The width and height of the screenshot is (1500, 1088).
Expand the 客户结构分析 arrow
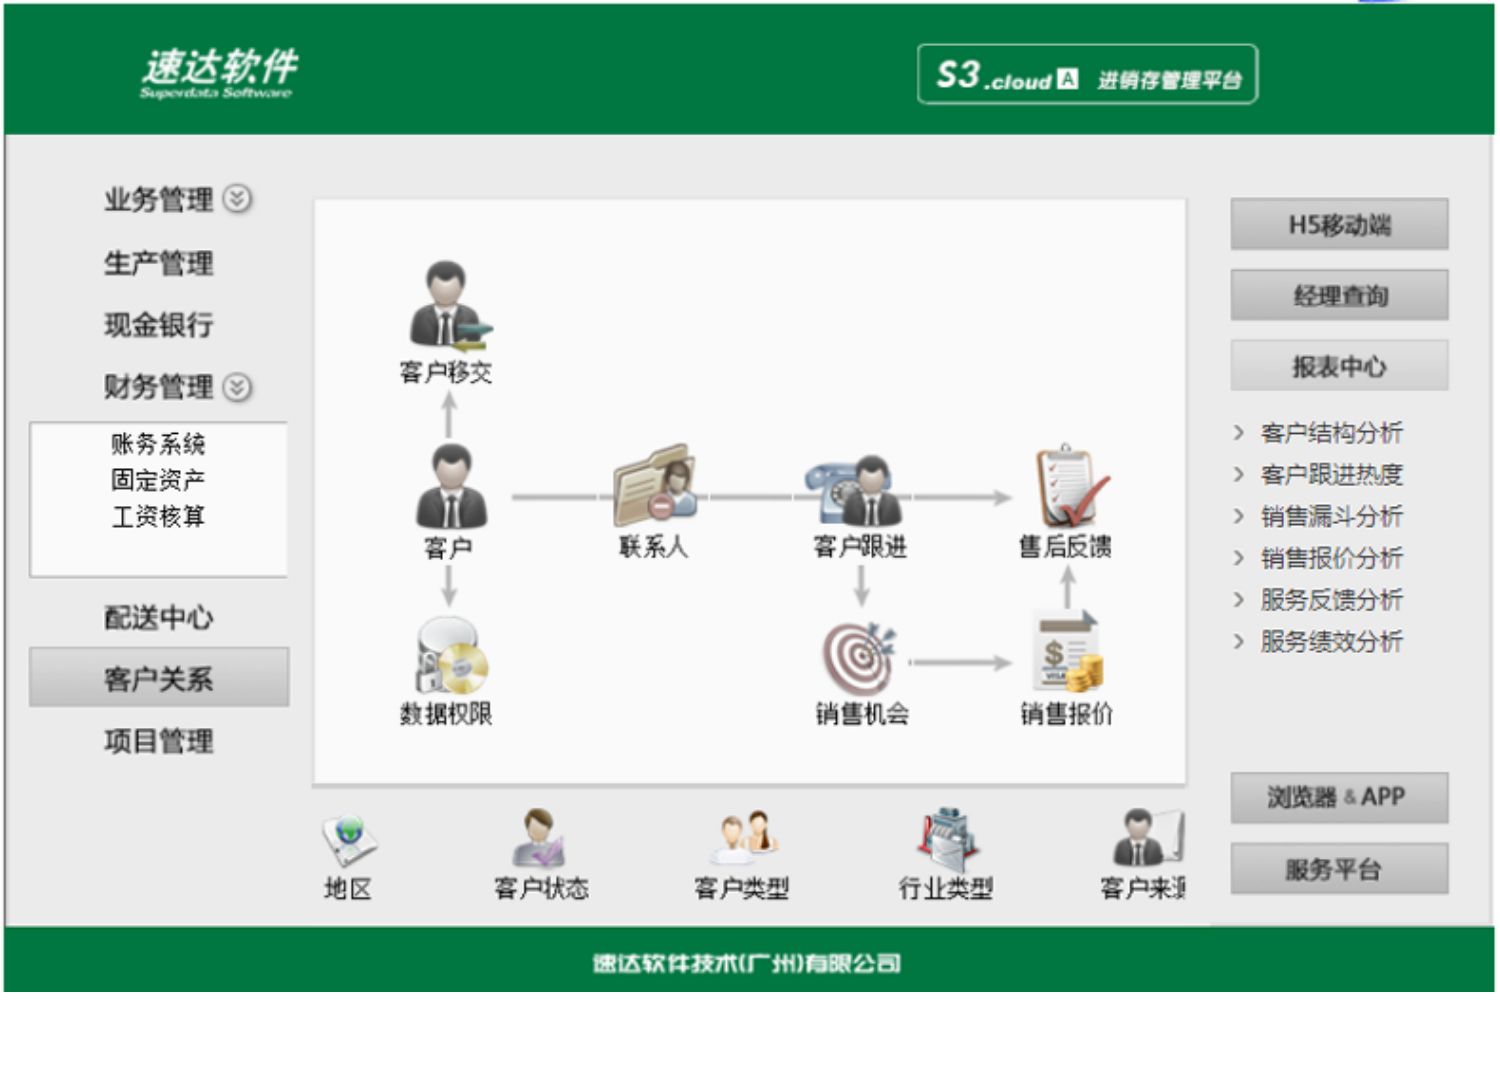(1239, 433)
